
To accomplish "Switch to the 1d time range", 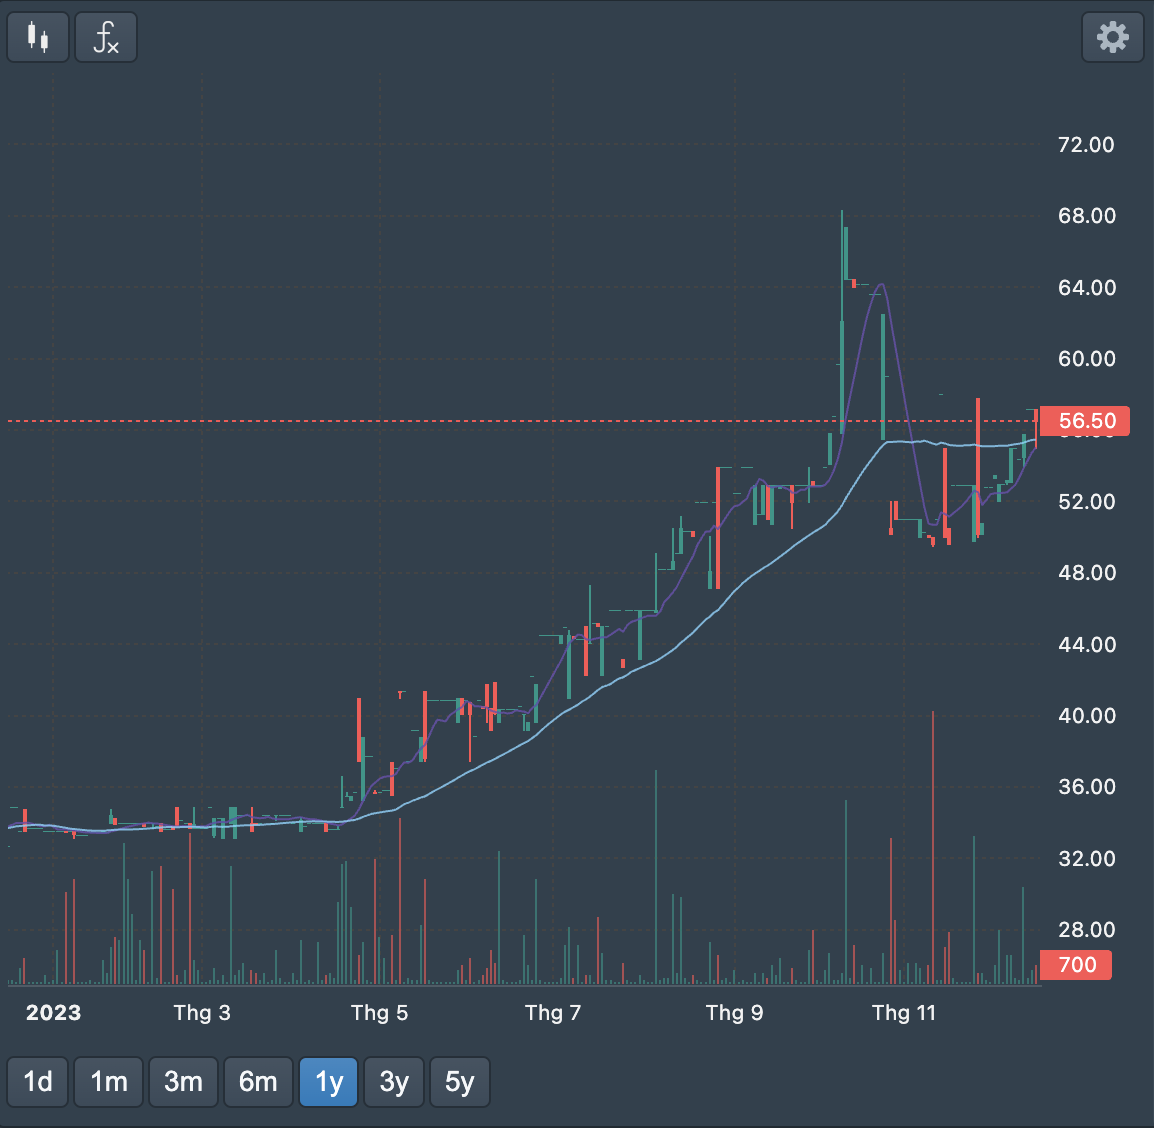I will [x=38, y=1082].
